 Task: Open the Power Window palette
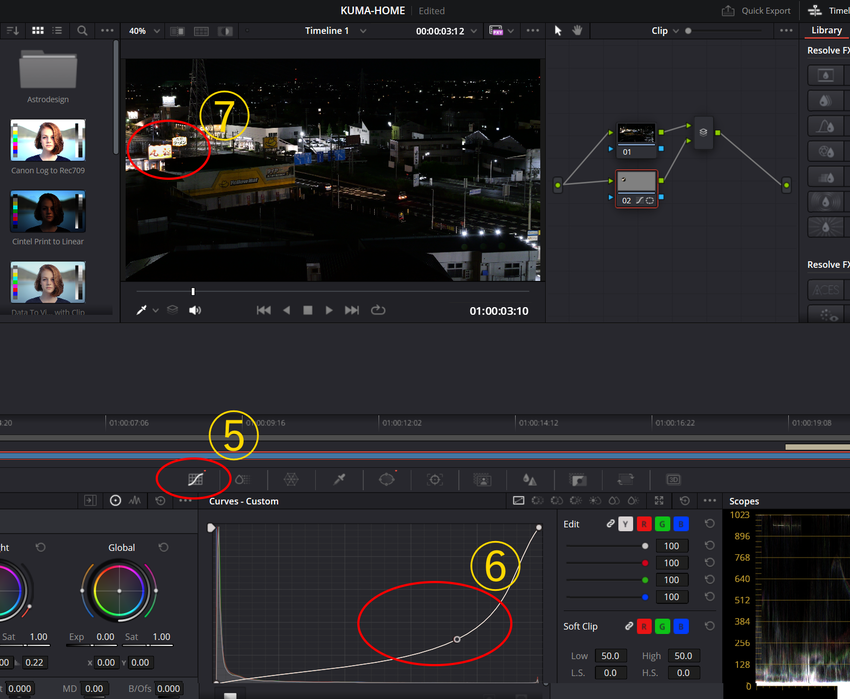point(387,479)
